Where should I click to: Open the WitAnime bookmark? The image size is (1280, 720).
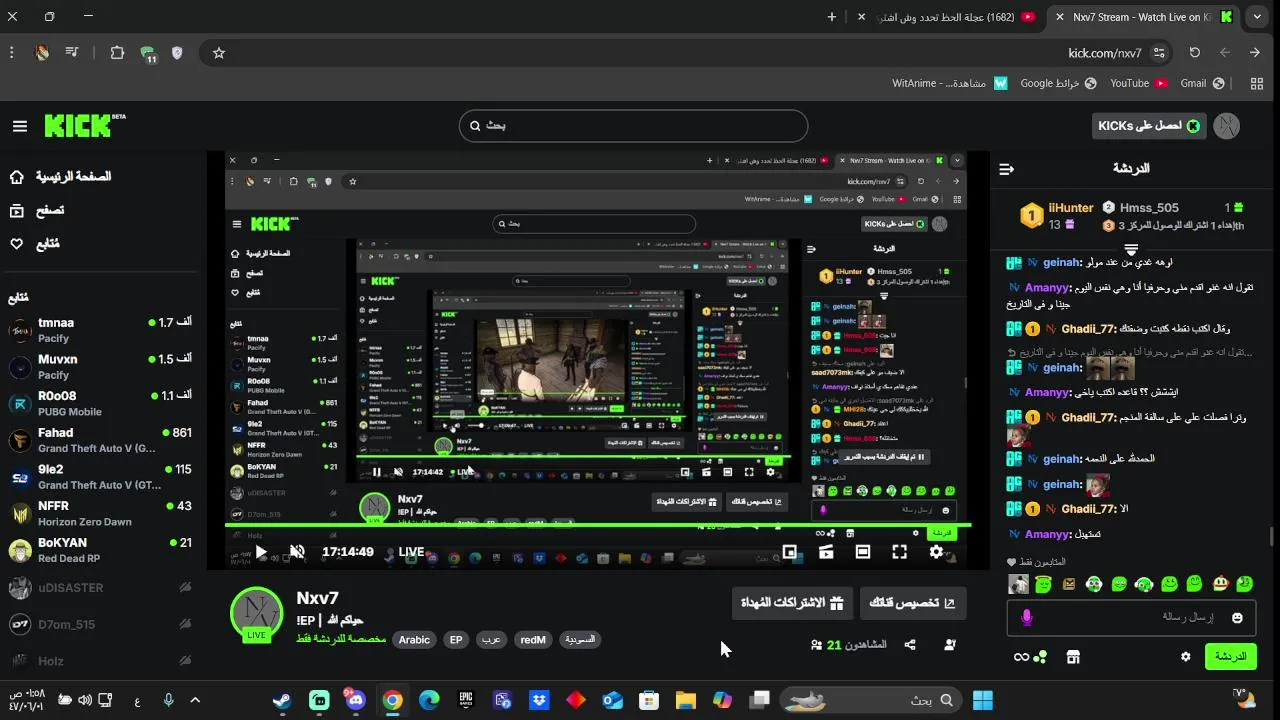click(950, 84)
